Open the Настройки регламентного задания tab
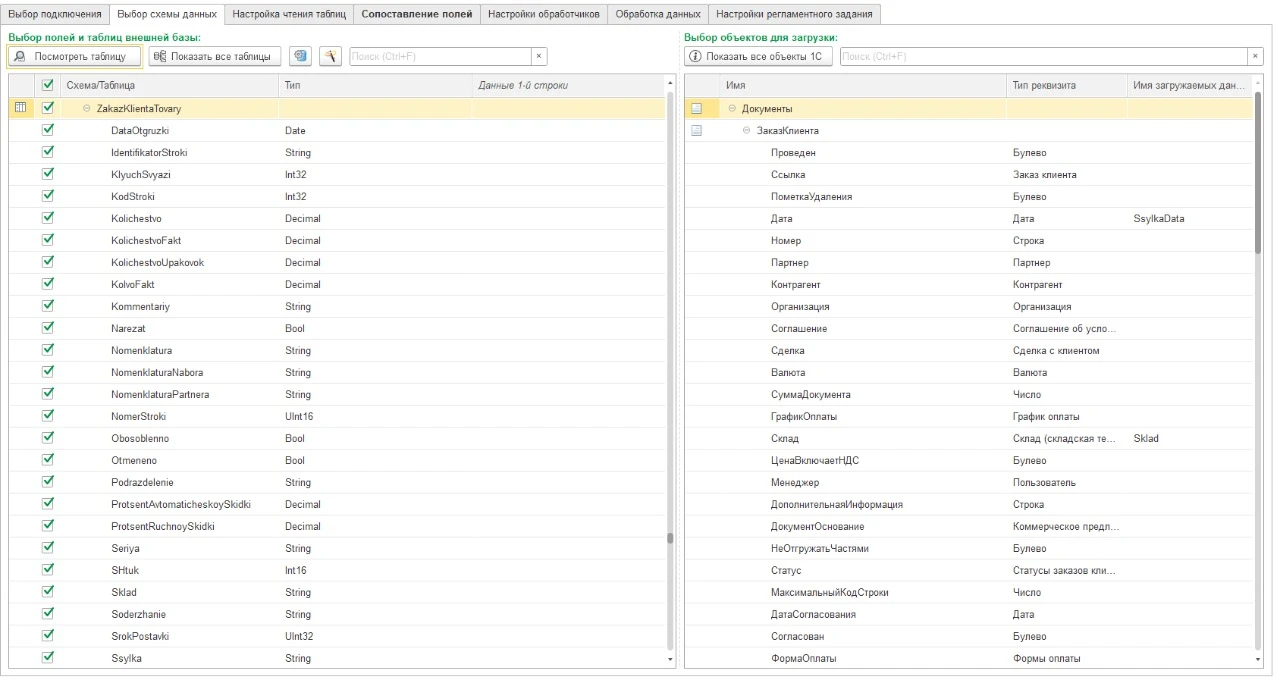Image resolution: width=1280 pixels, height=680 pixels. pos(794,14)
